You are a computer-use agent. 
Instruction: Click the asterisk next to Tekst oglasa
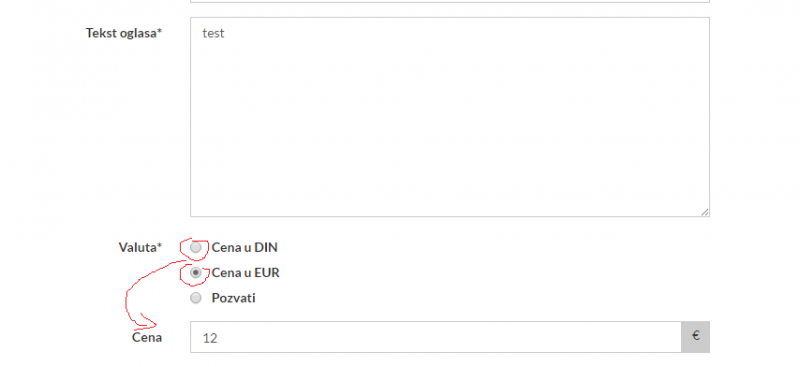[x=159, y=32]
